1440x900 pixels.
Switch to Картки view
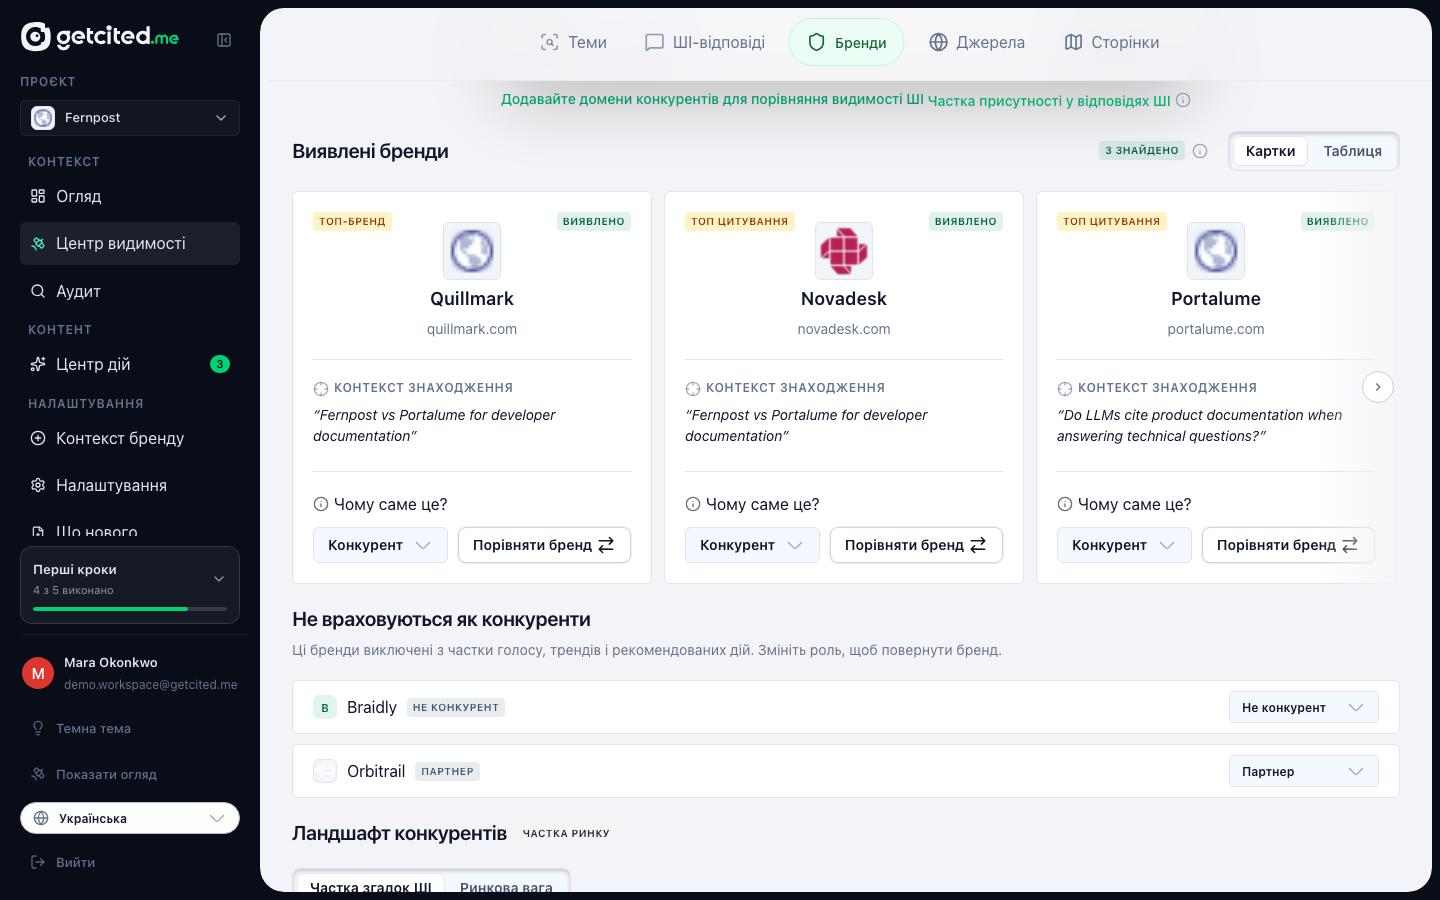[1270, 151]
